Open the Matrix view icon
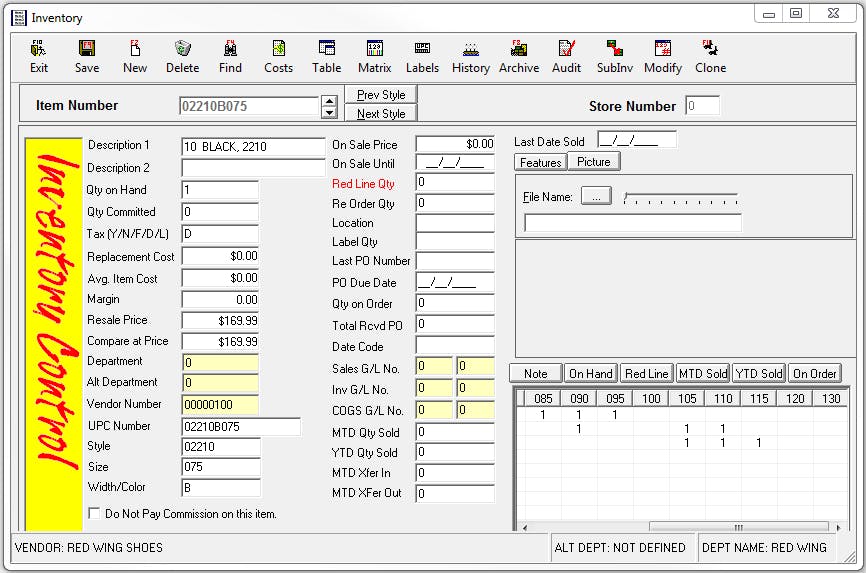This screenshot has height=573, width=866. 374,56
